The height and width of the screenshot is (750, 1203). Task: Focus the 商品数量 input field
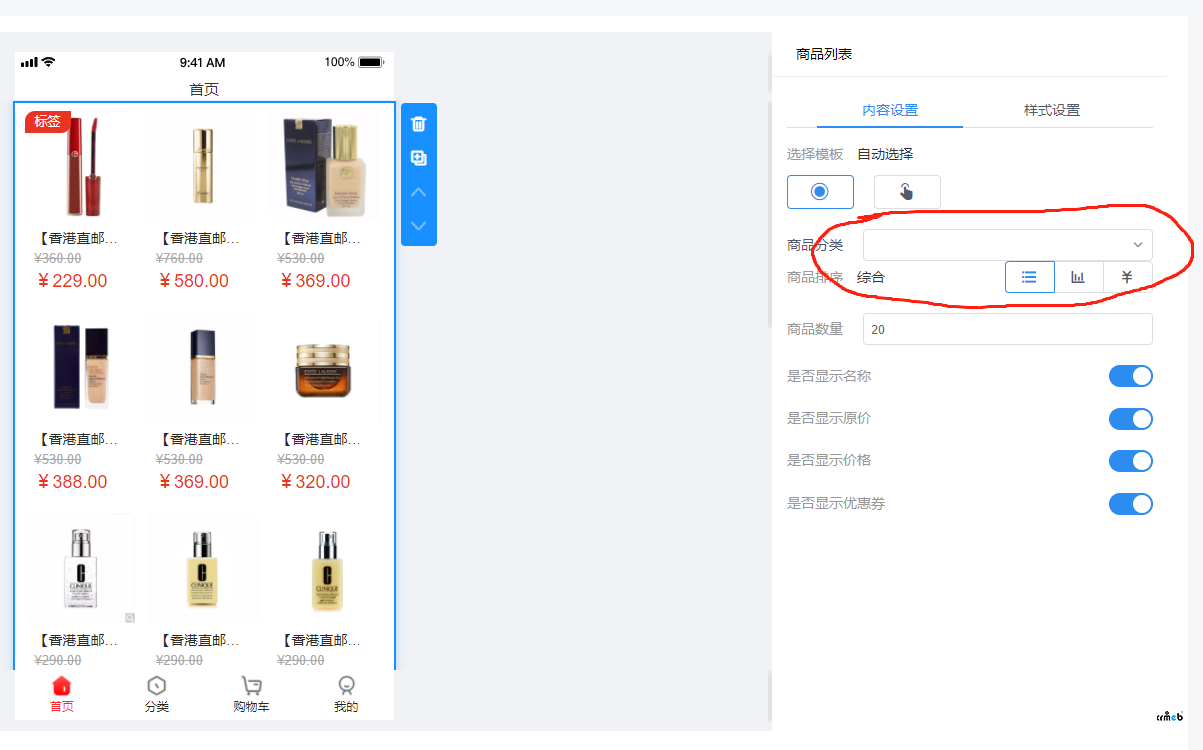[1008, 329]
